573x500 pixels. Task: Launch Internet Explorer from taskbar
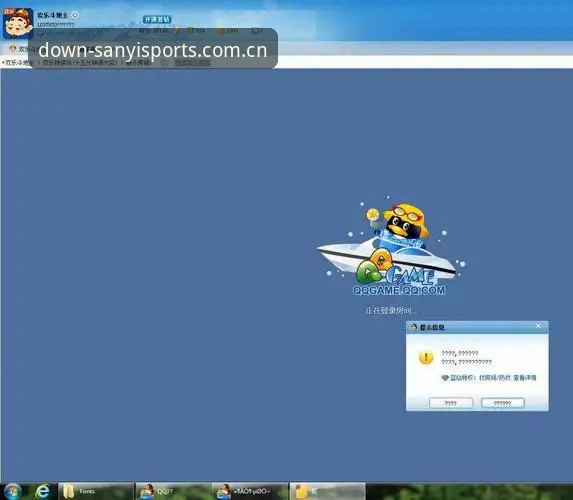coord(42,492)
